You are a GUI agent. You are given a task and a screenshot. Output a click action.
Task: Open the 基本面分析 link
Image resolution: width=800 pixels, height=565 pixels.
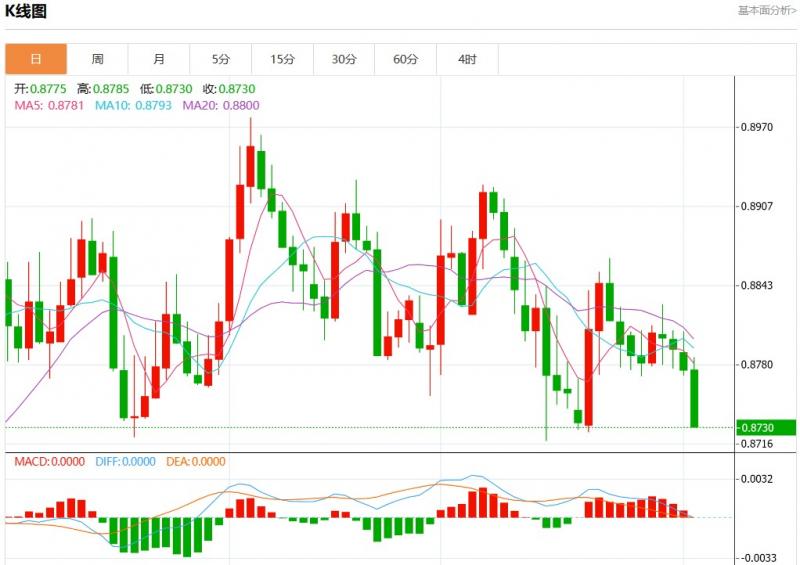click(766, 11)
